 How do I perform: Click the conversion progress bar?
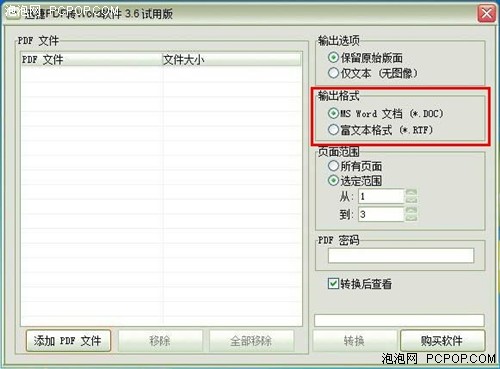click(x=399, y=320)
